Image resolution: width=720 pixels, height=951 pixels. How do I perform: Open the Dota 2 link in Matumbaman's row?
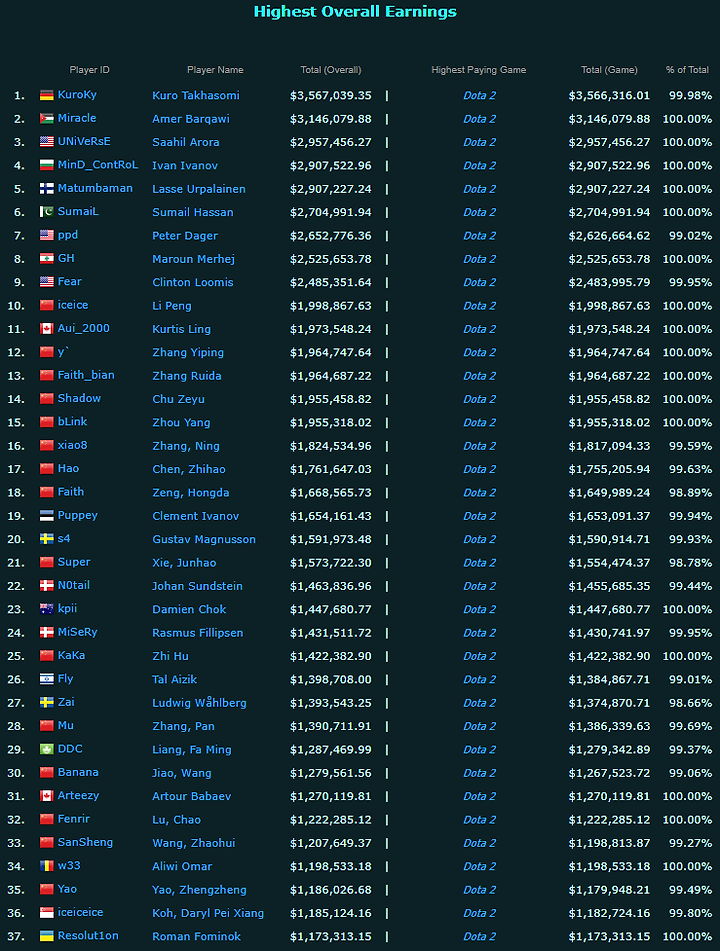(479, 189)
